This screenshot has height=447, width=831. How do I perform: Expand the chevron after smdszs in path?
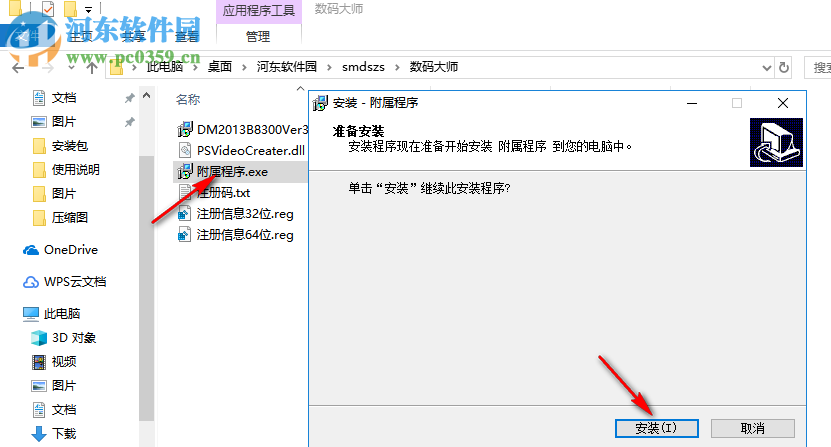(x=397, y=67)
